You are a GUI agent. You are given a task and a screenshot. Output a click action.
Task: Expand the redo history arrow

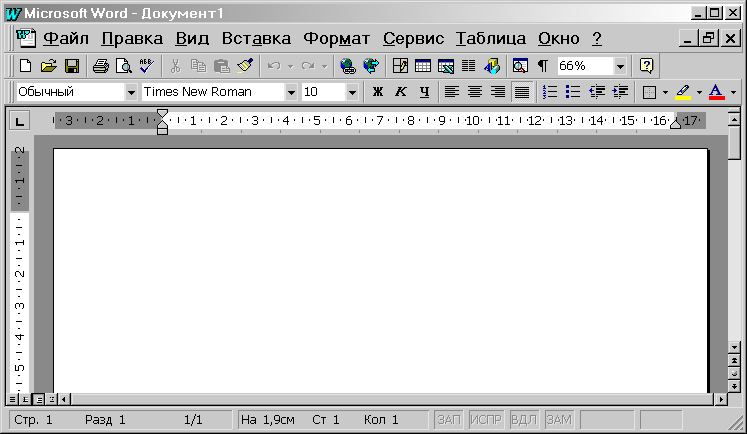325,66
